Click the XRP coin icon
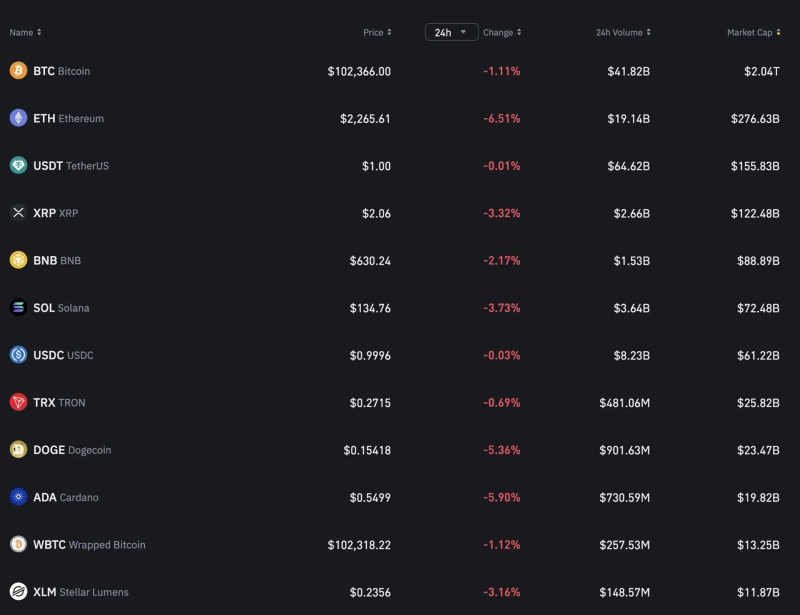The image size is (800, 615). click(x=18, y=213)
